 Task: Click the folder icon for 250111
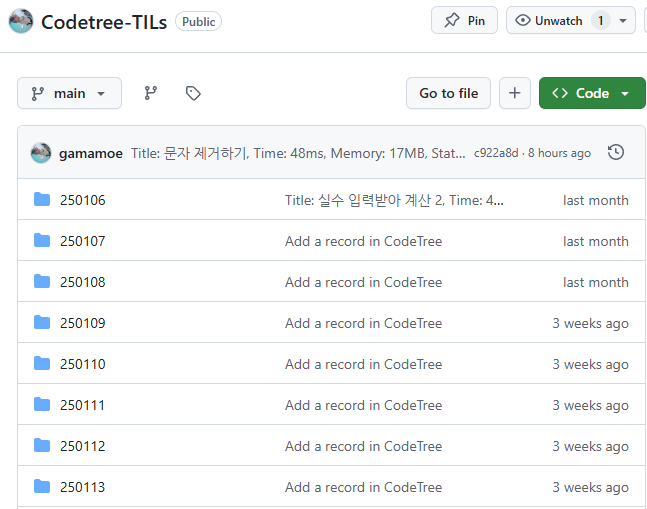(42, 404)
